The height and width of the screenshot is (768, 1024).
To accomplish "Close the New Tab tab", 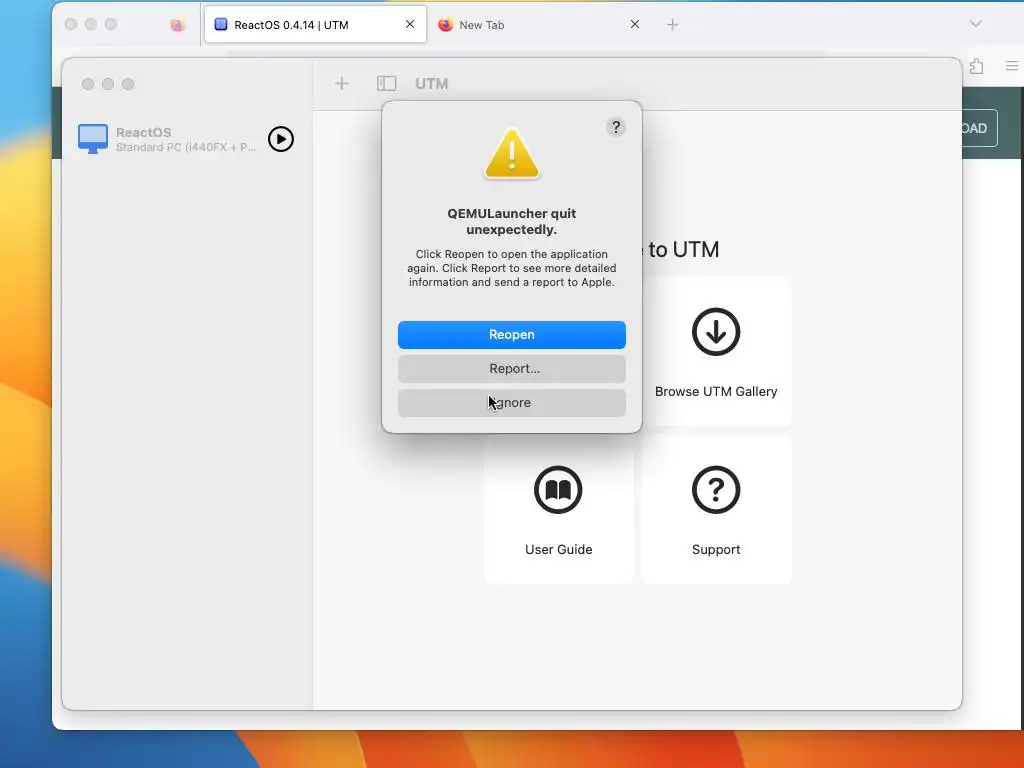I will tap(635, 24).
